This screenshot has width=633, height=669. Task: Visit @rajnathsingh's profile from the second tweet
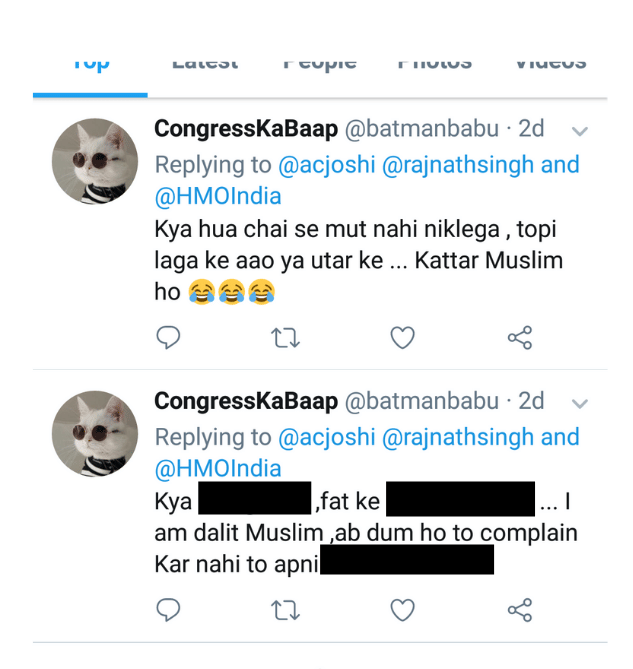pyautogui.click(x=458, y=437)
